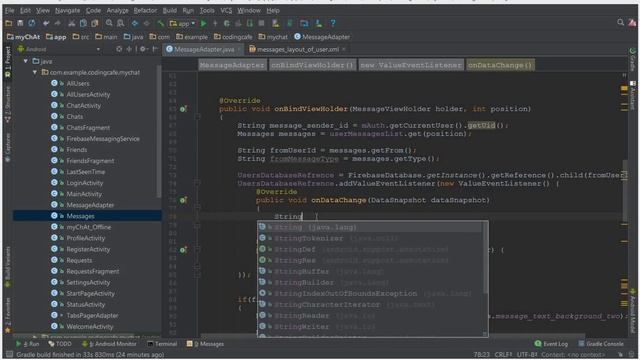Open the Navigate menu

(68, 11)
